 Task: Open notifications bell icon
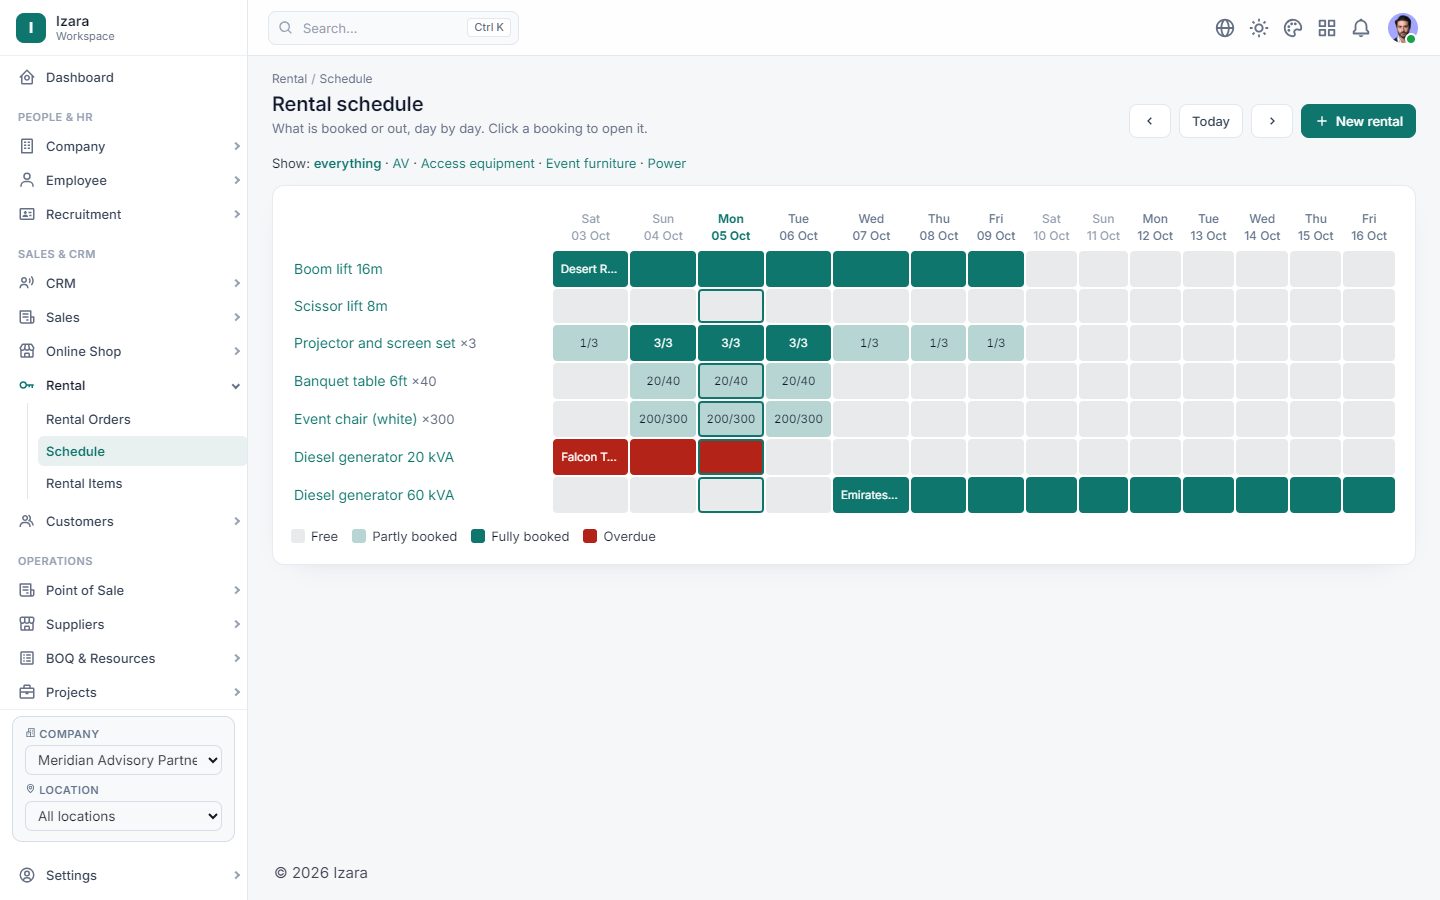(x=1361, y=28)
